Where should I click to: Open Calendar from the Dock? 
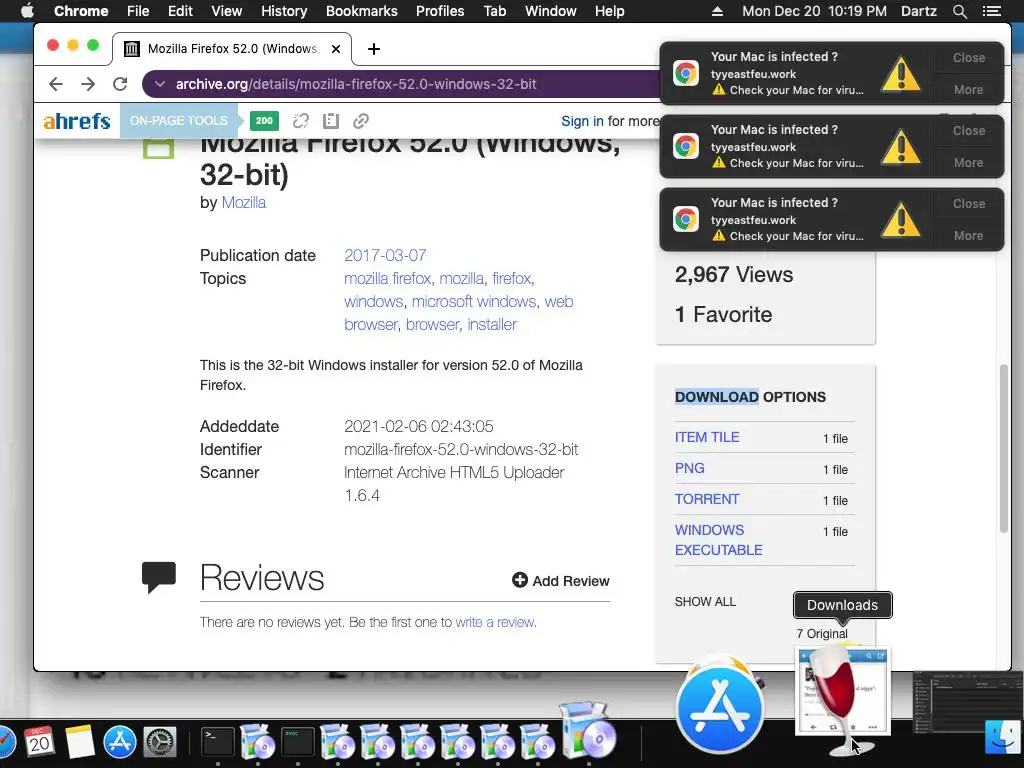click(39, 742)
